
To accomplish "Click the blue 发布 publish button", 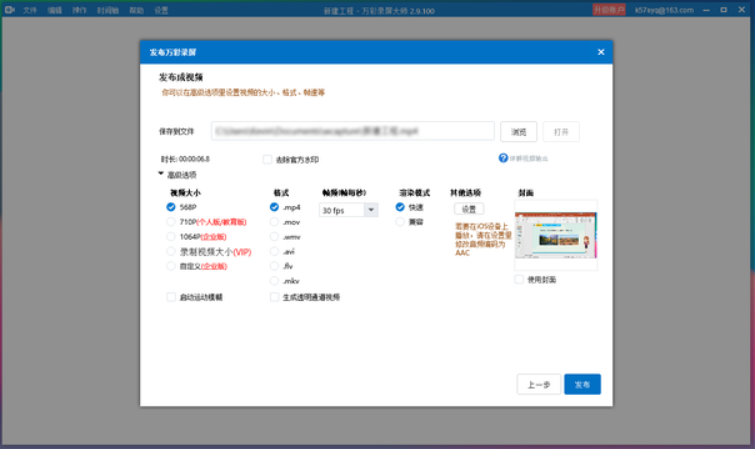I will click(x=582, y=384).
